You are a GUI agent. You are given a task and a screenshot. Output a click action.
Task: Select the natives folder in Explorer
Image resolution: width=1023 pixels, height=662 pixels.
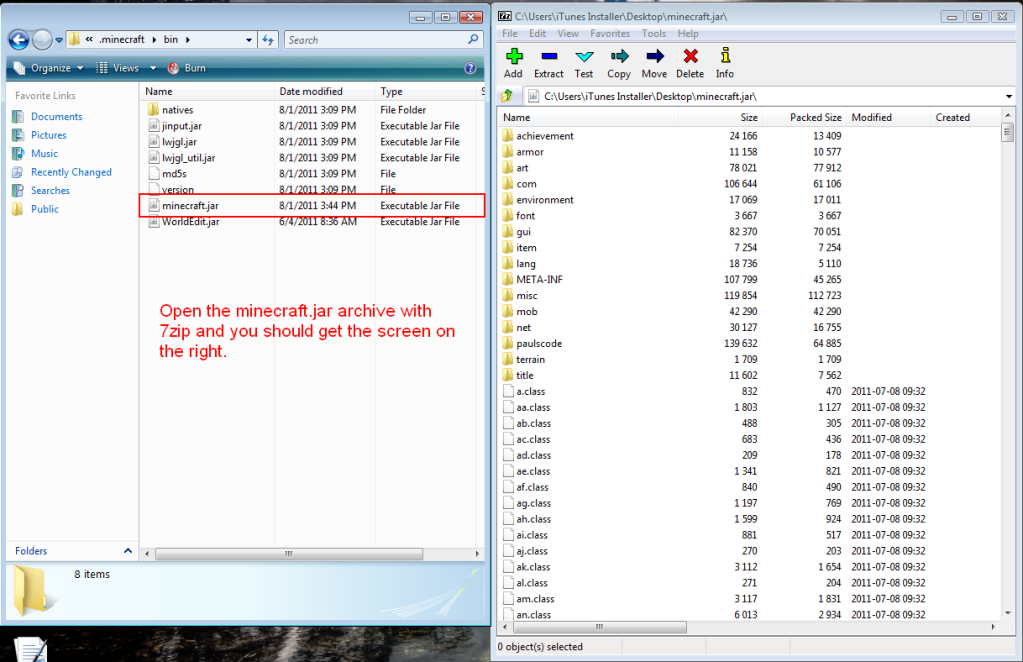(170, 110)
